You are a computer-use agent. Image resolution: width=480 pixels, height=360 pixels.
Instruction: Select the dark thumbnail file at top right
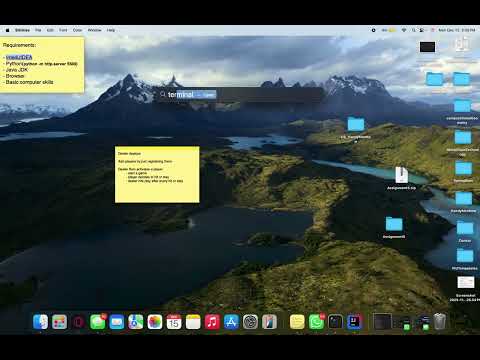coord(427,47)
